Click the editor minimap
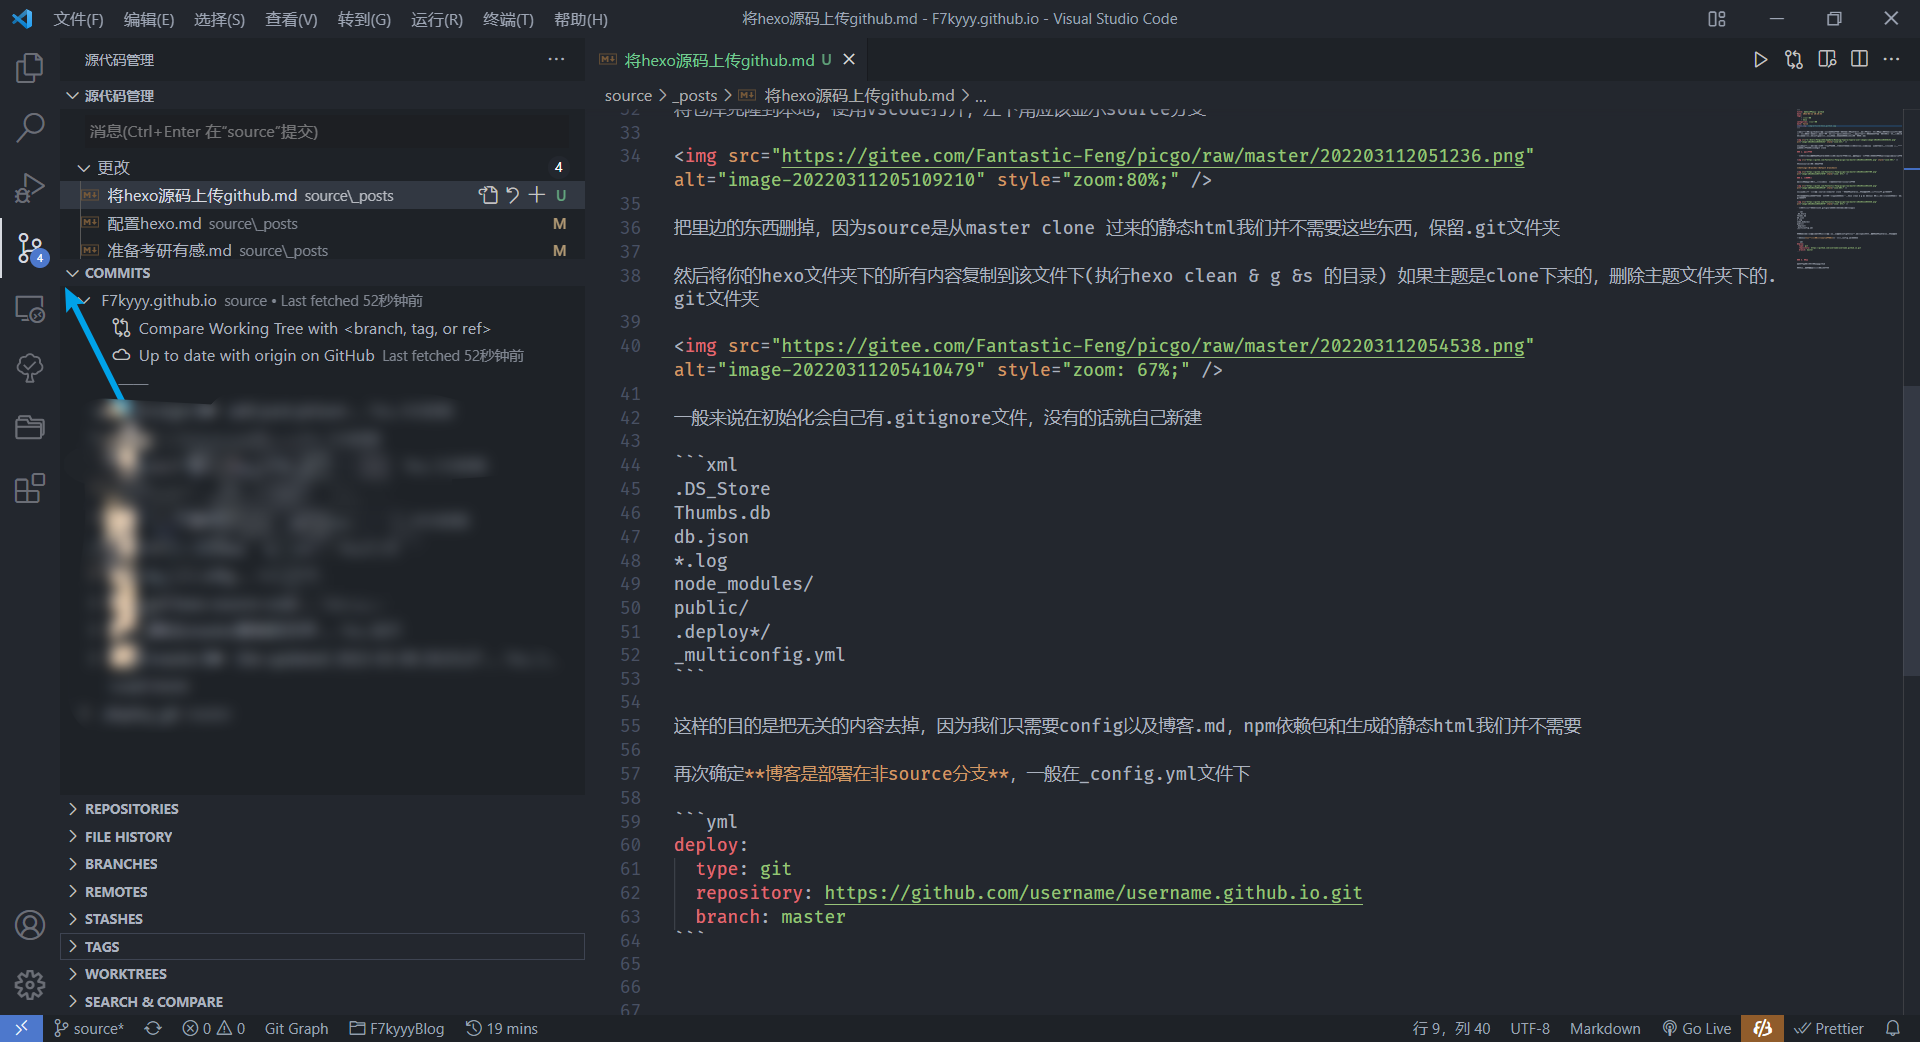Image resolution: width=1920 pixels, height=1042 pixels. point(1848,190)
